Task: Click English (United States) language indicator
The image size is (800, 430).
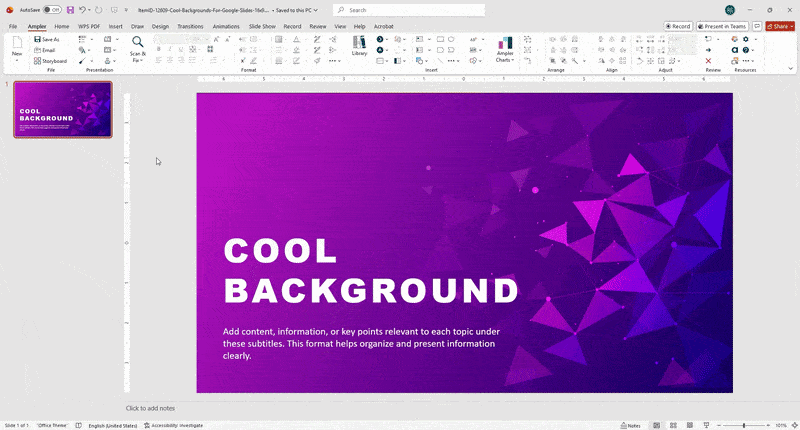Action: pyautogui.click(x=113, y=425)
